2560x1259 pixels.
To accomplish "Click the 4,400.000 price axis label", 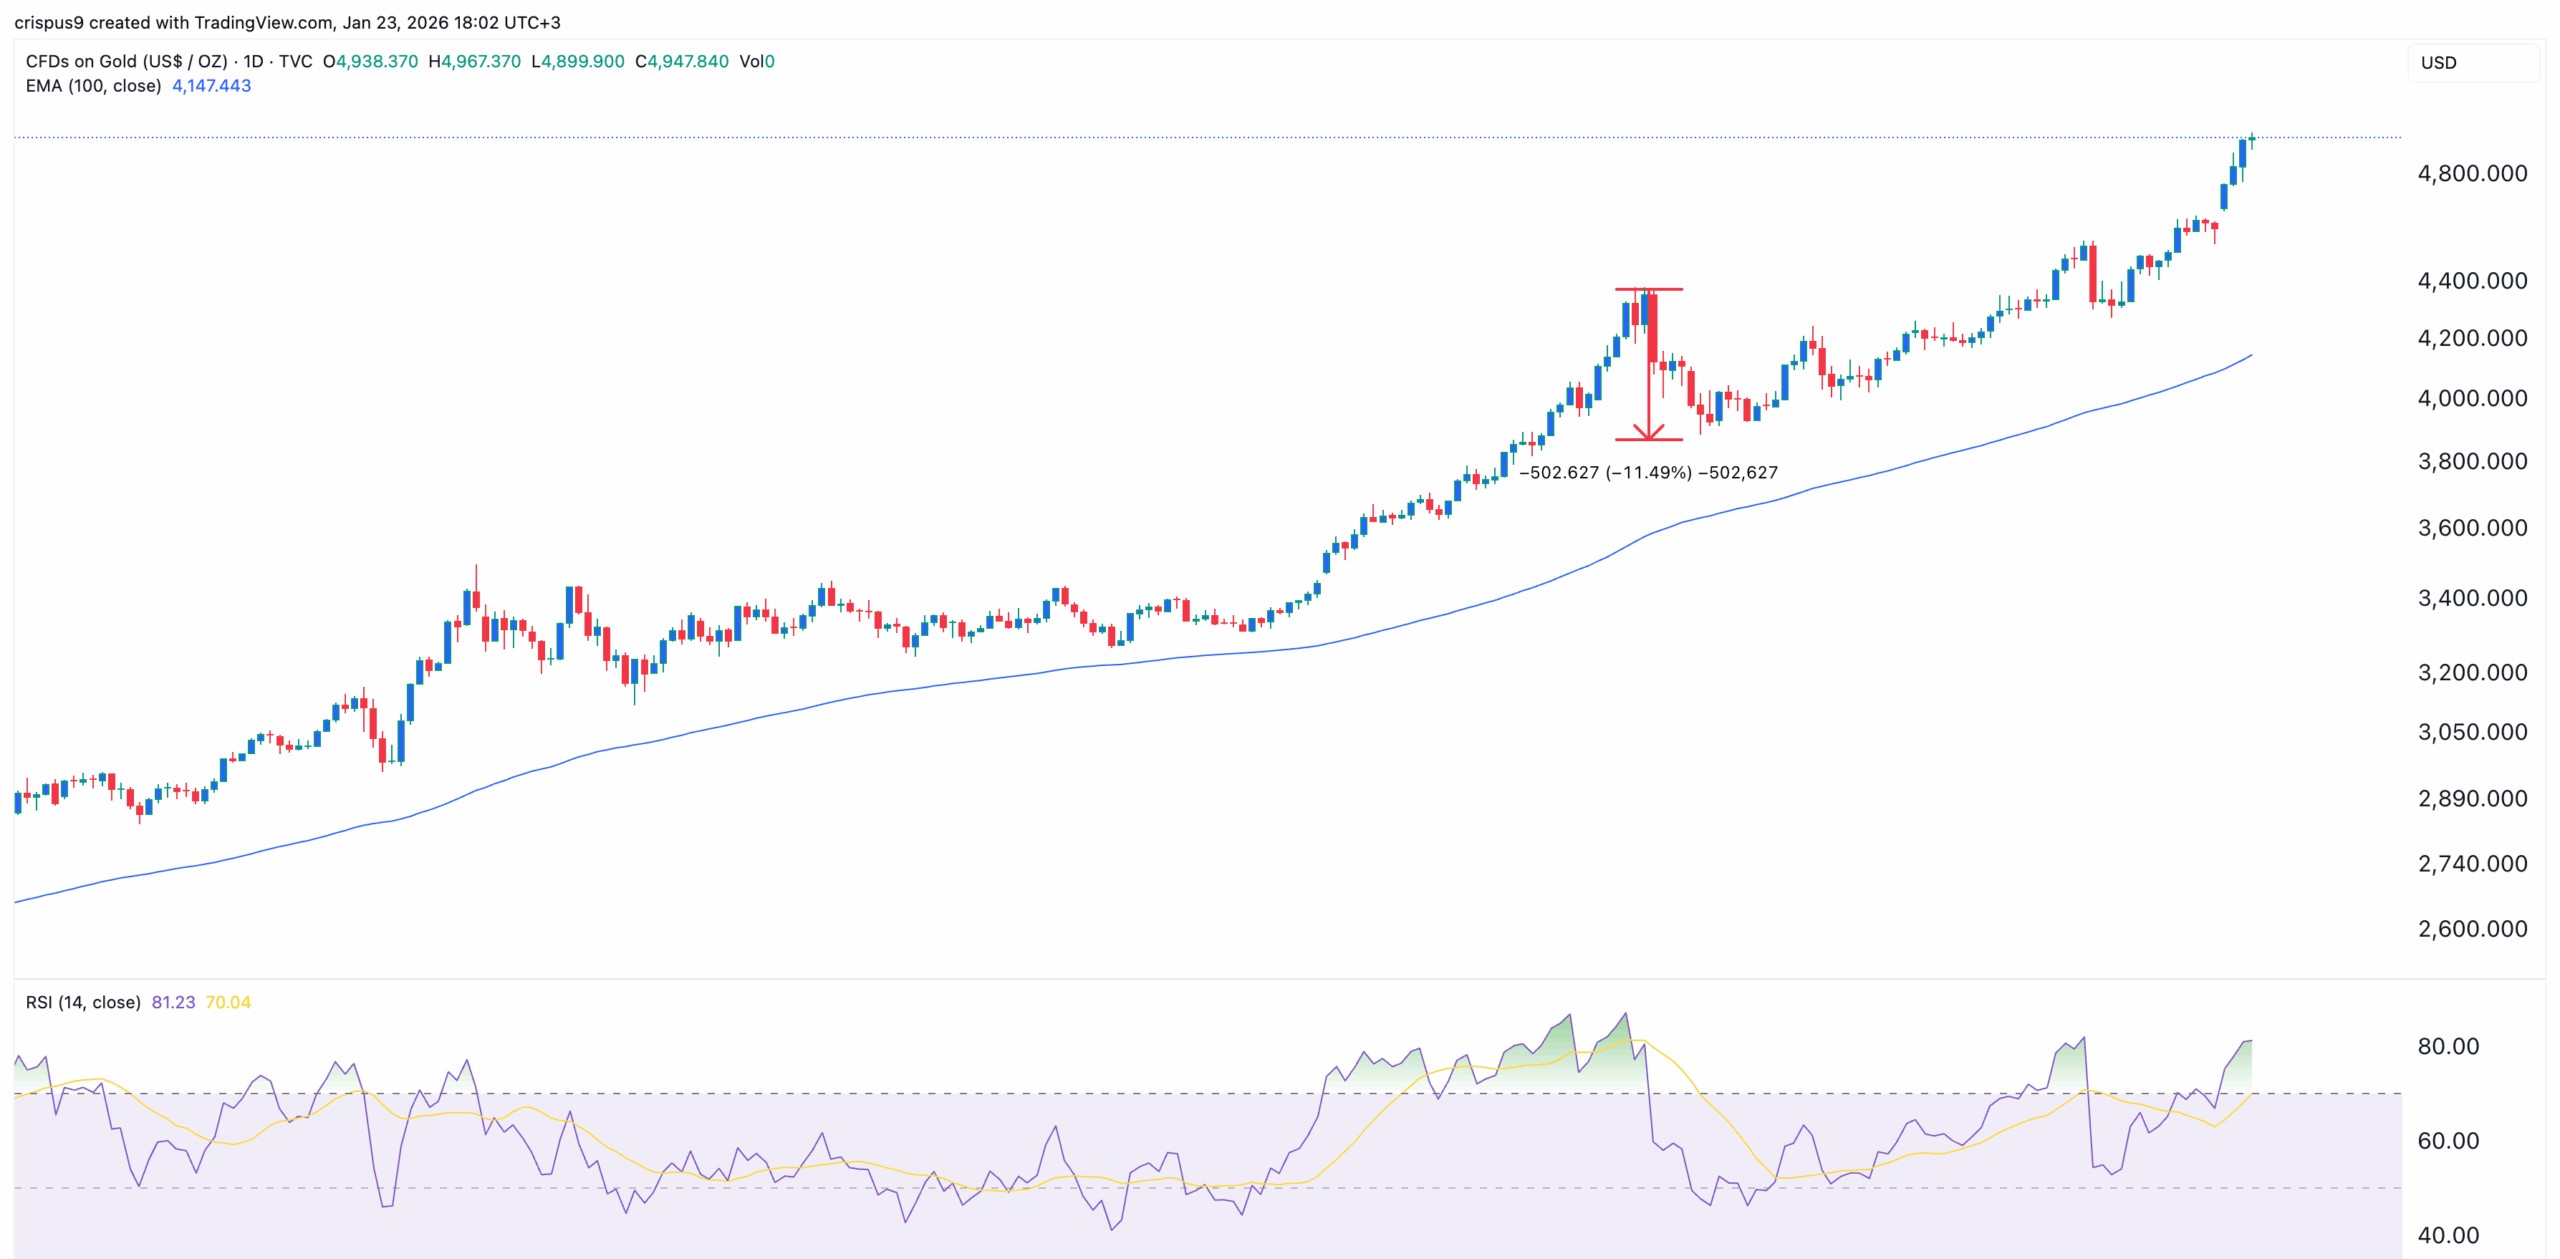I will pos(2472,281).
